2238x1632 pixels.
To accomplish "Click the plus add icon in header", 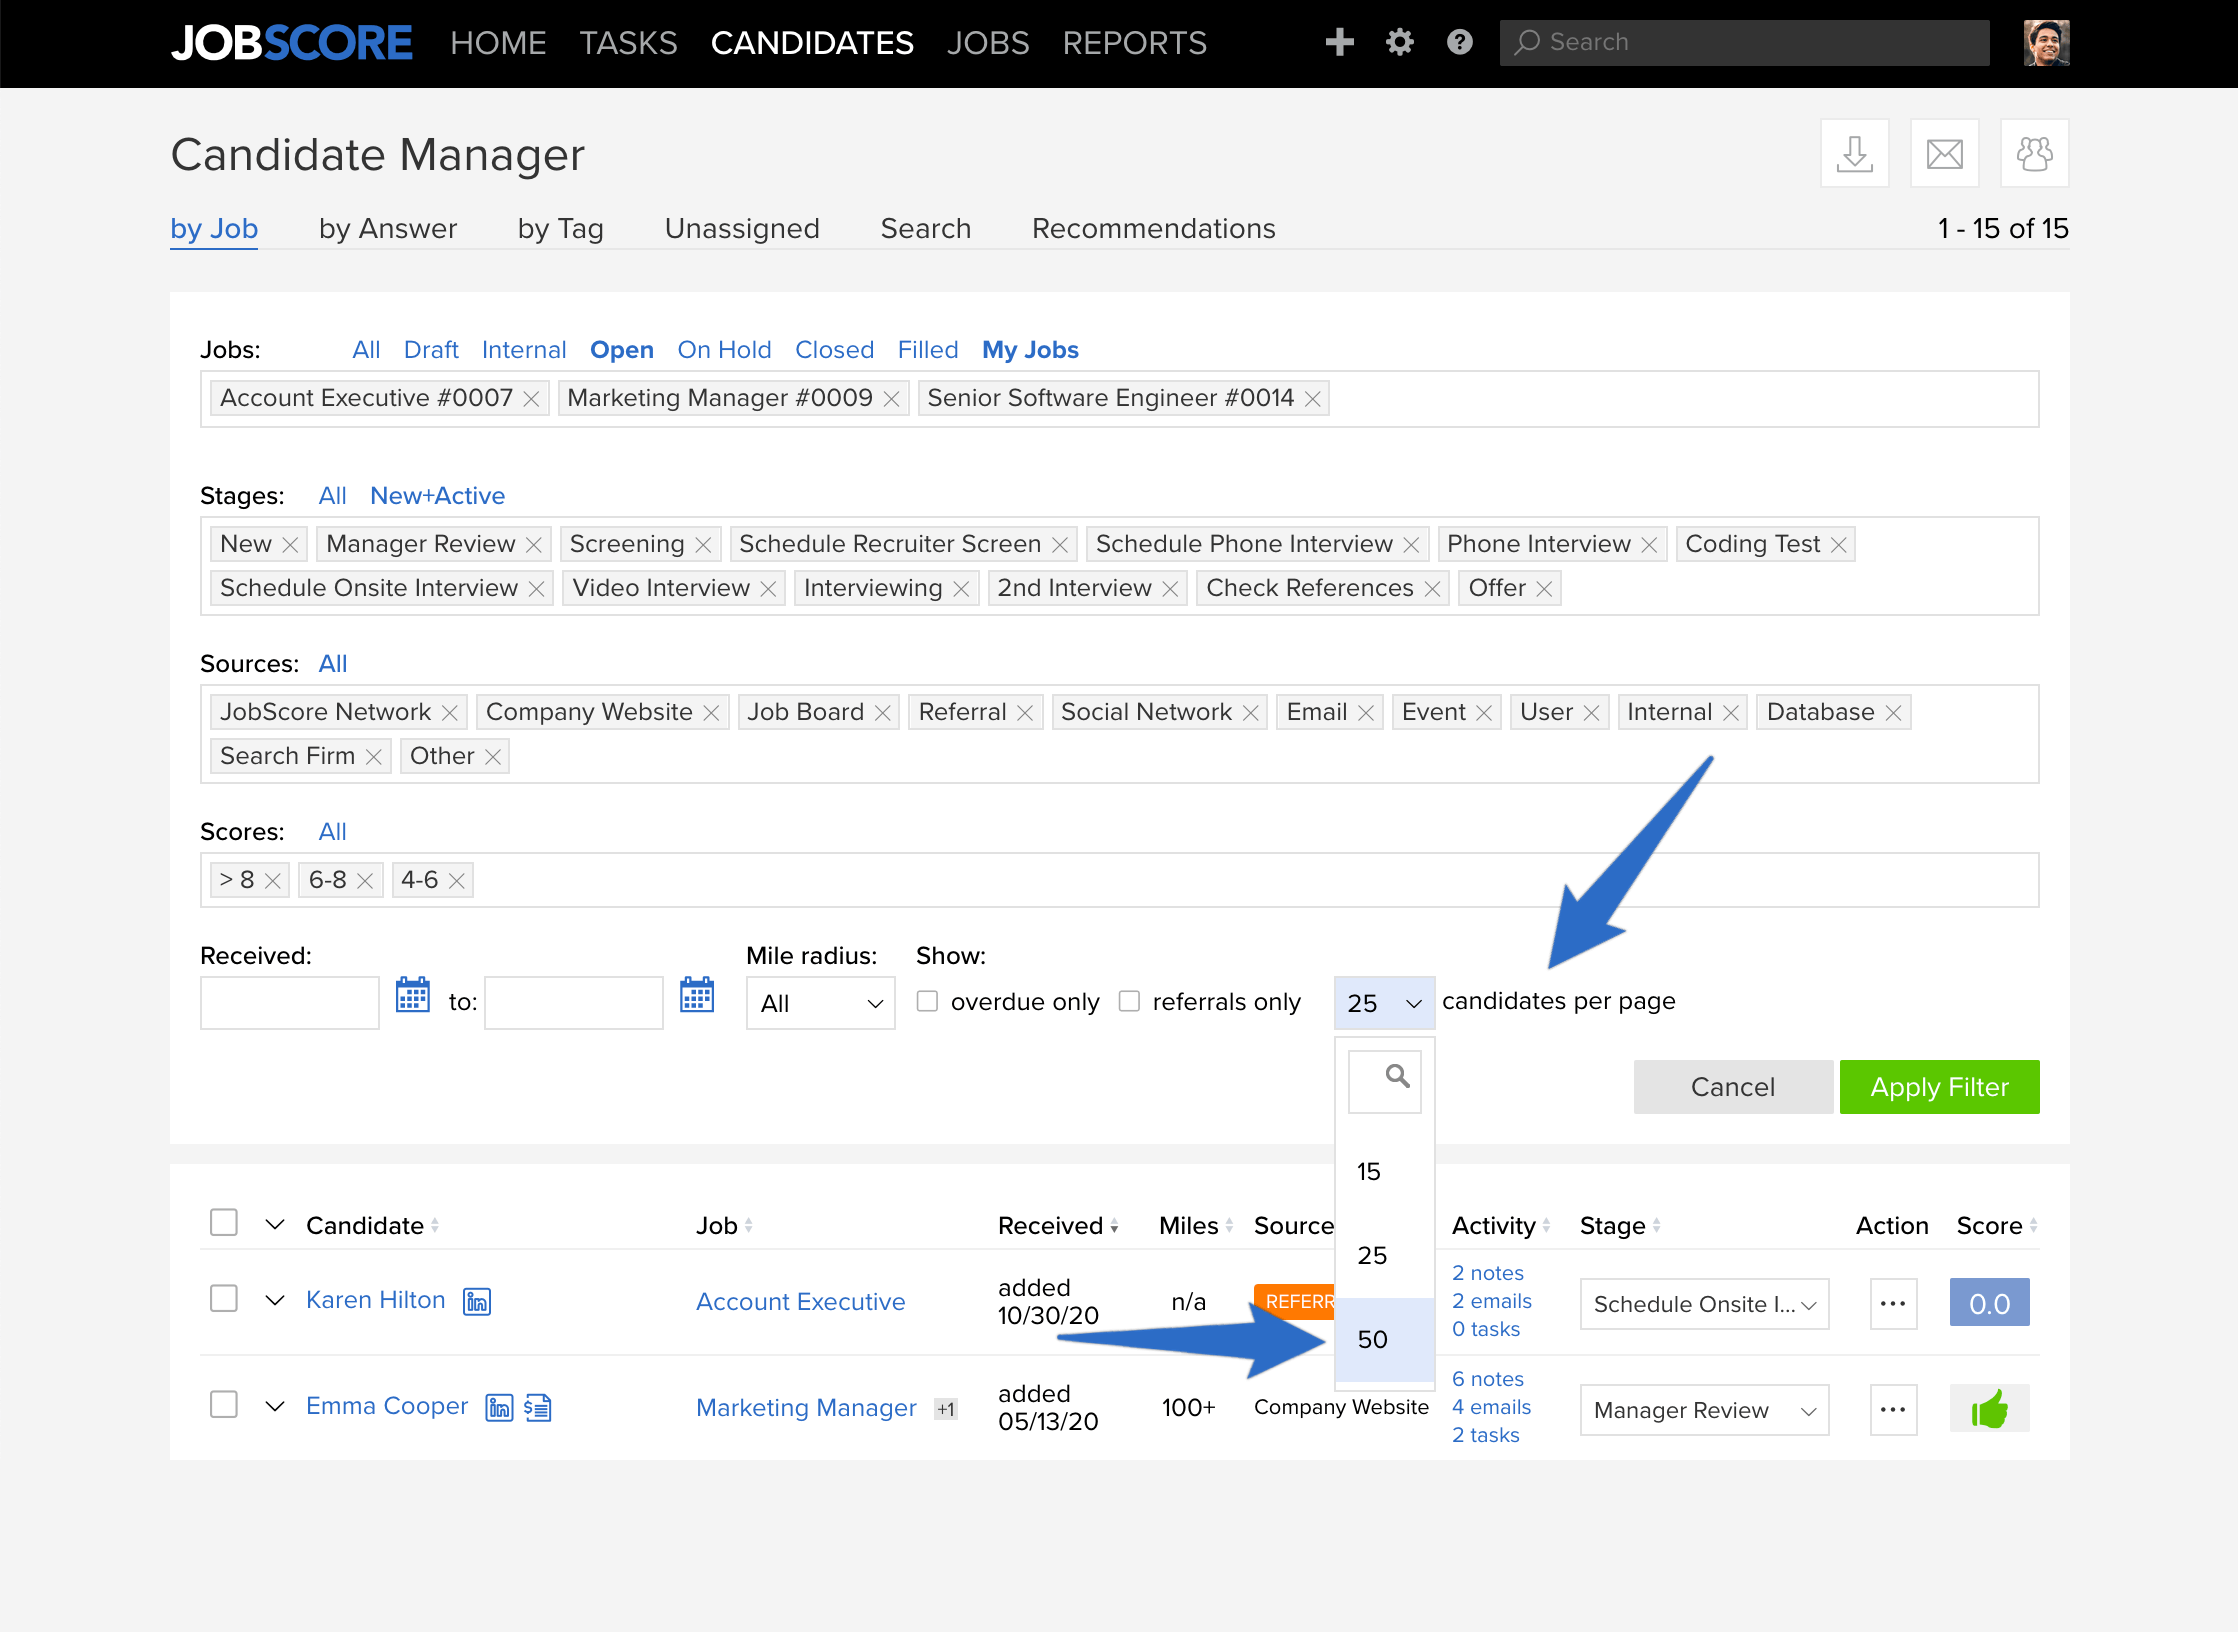I will pyautogui.click(x=1339, y=42).
